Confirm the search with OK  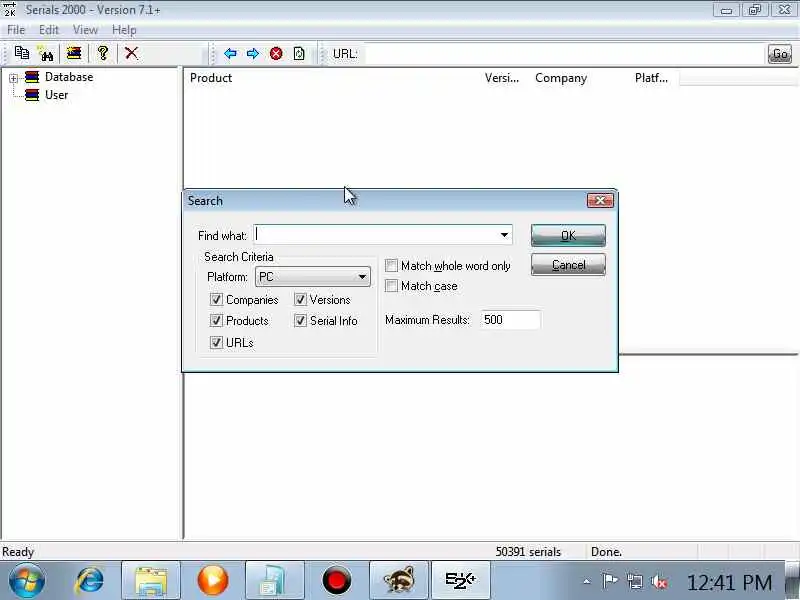point(568,235)
